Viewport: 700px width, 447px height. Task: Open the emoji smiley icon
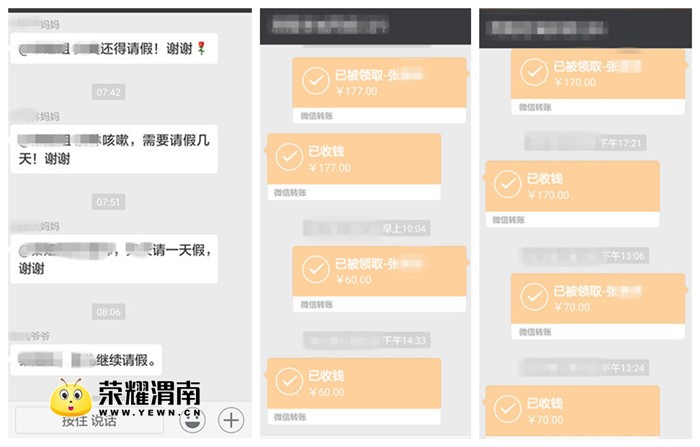(x=192, y=420)
